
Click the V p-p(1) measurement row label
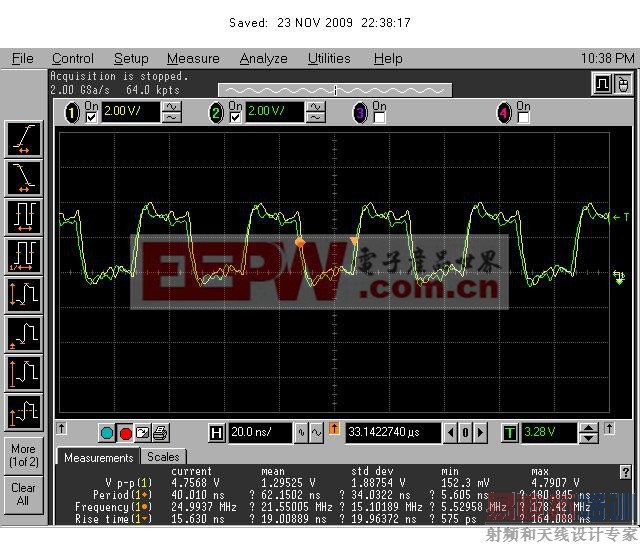coord(129,483)
